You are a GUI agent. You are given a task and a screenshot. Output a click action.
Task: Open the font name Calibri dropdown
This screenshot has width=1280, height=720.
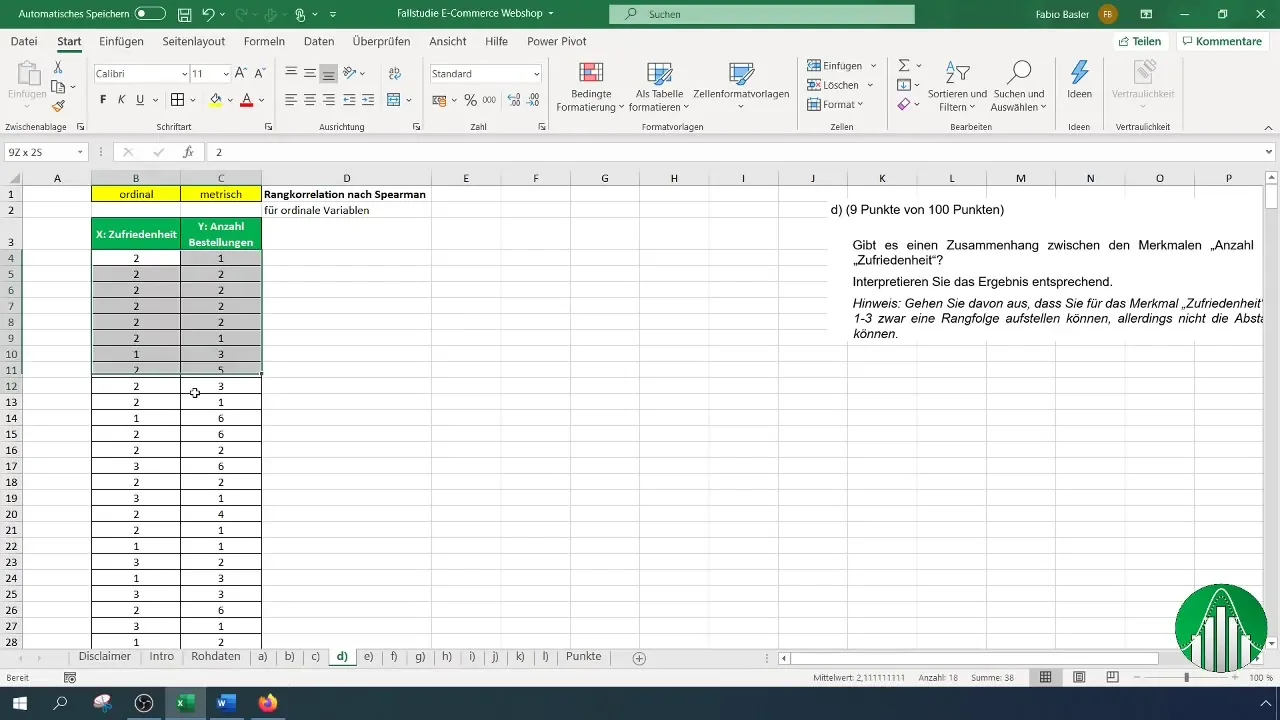tap(185, 74)
